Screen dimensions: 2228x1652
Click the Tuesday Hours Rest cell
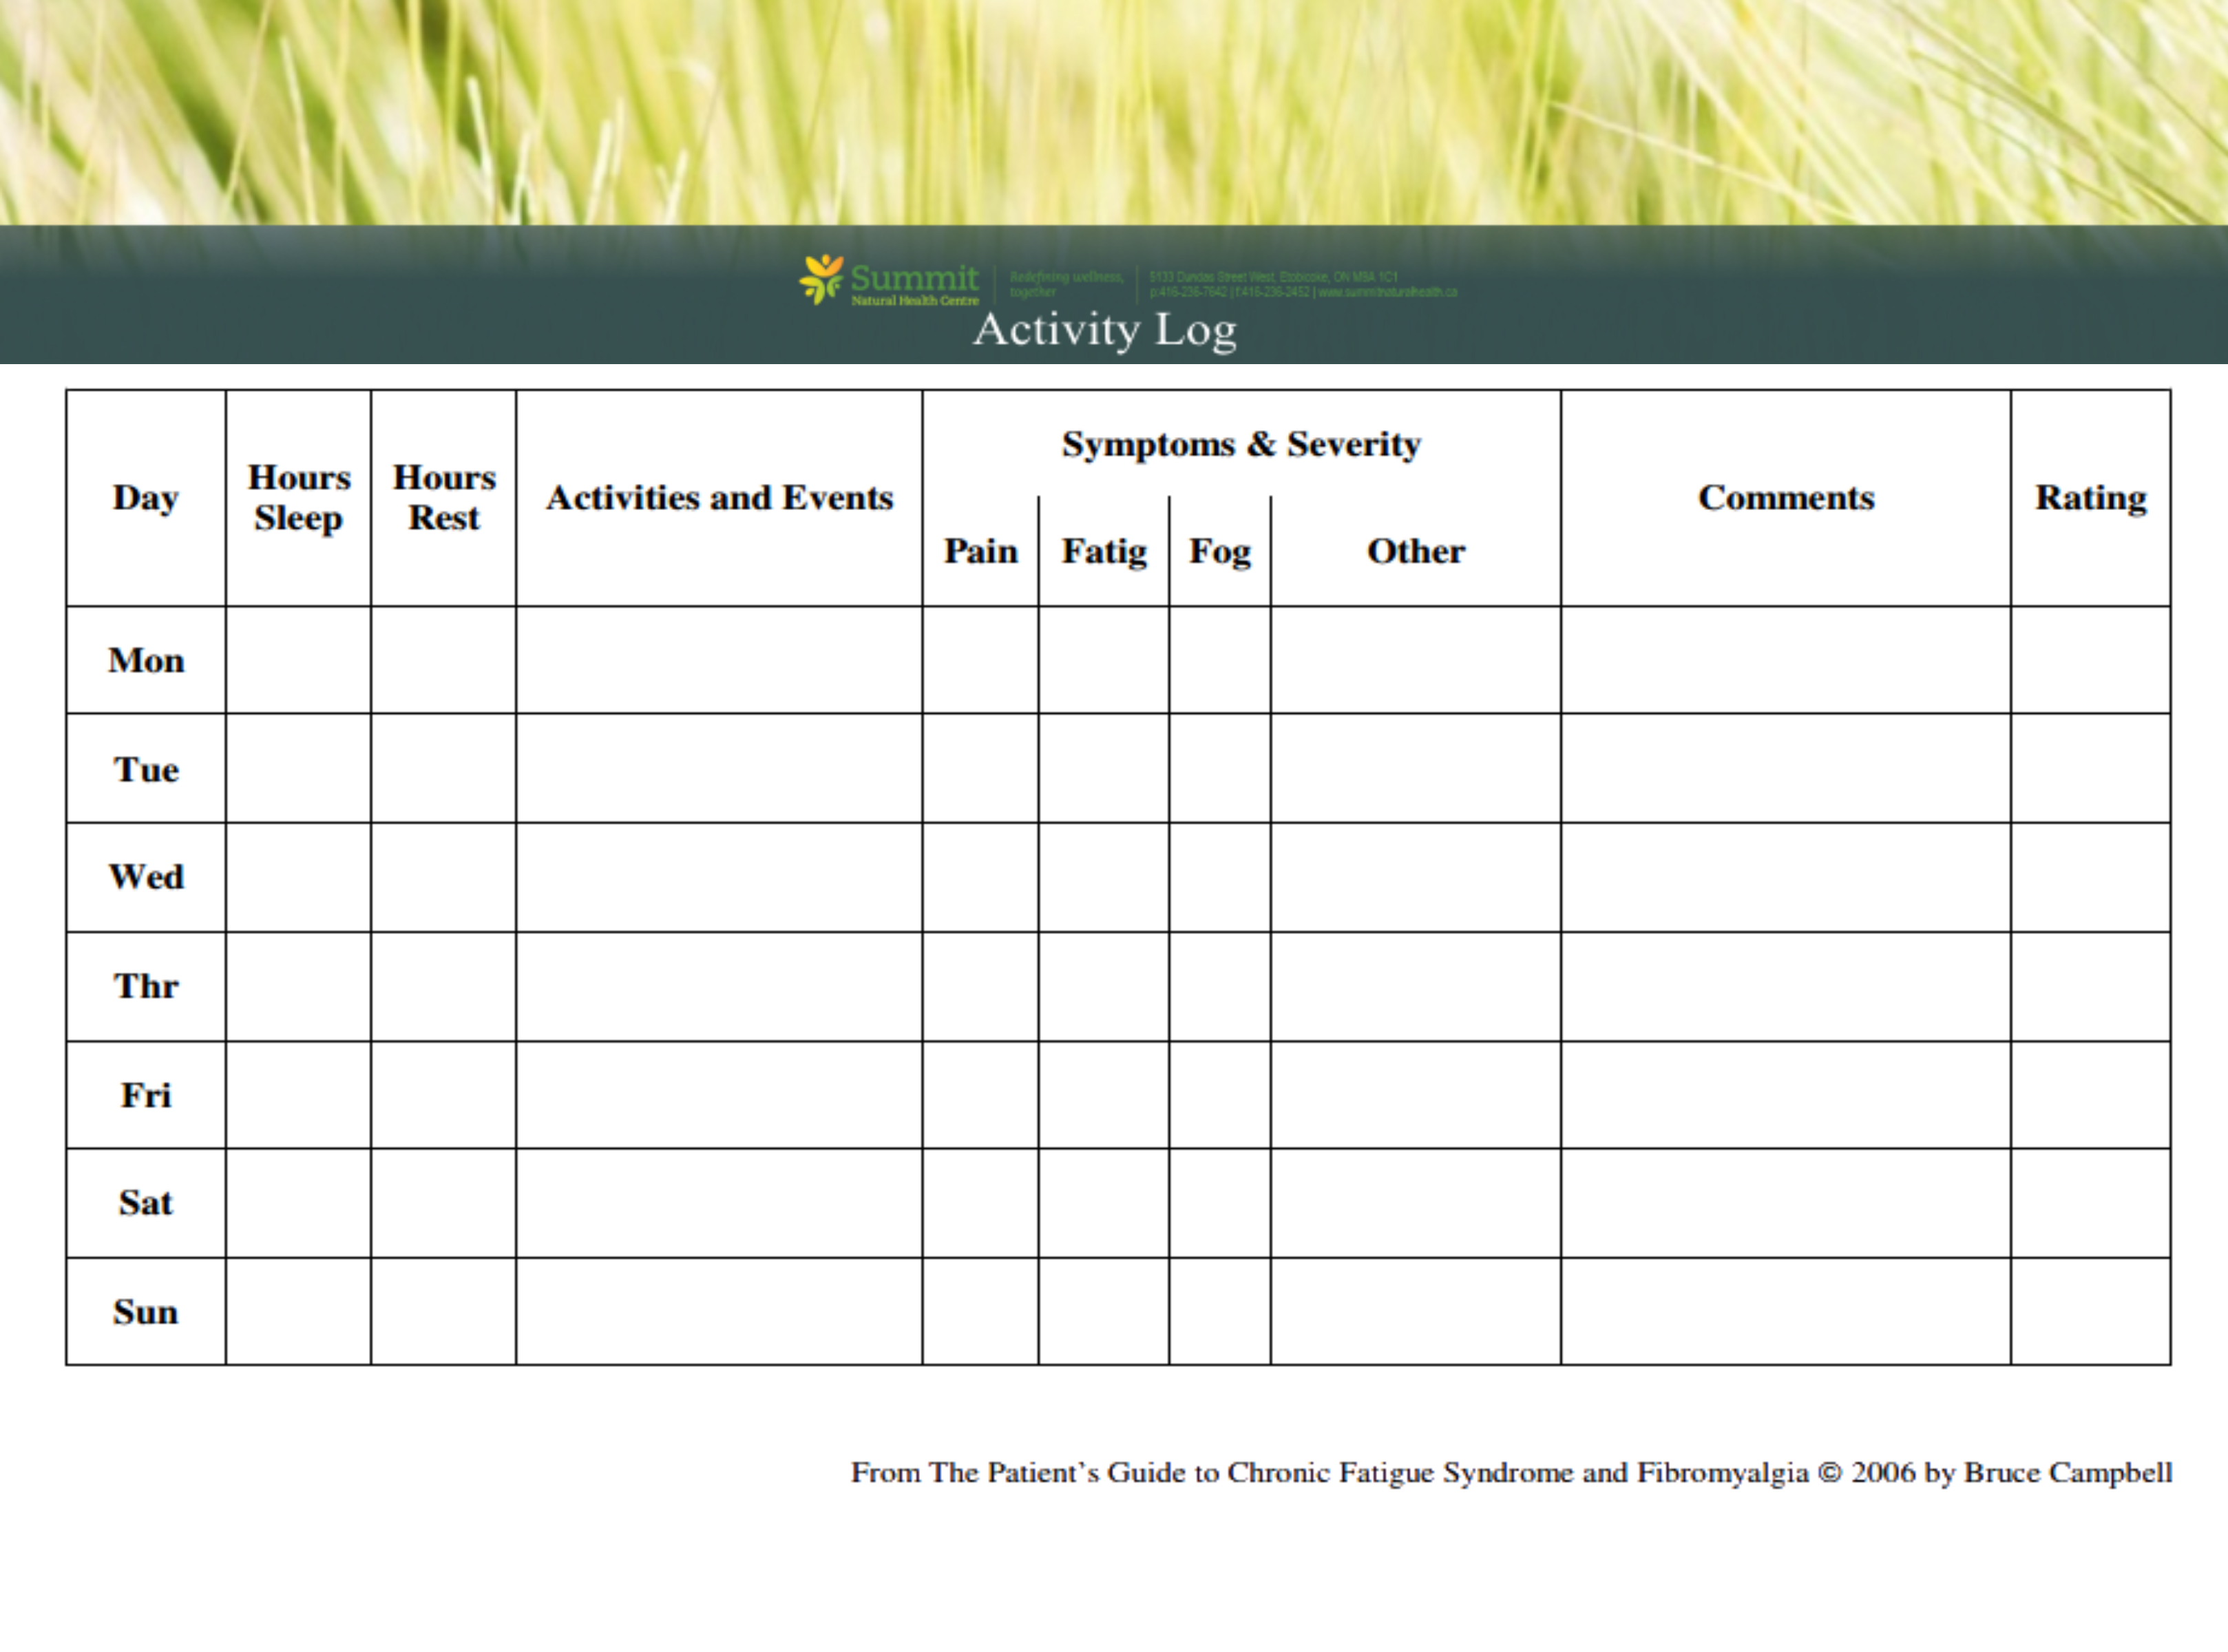click(x=443, y=768)
